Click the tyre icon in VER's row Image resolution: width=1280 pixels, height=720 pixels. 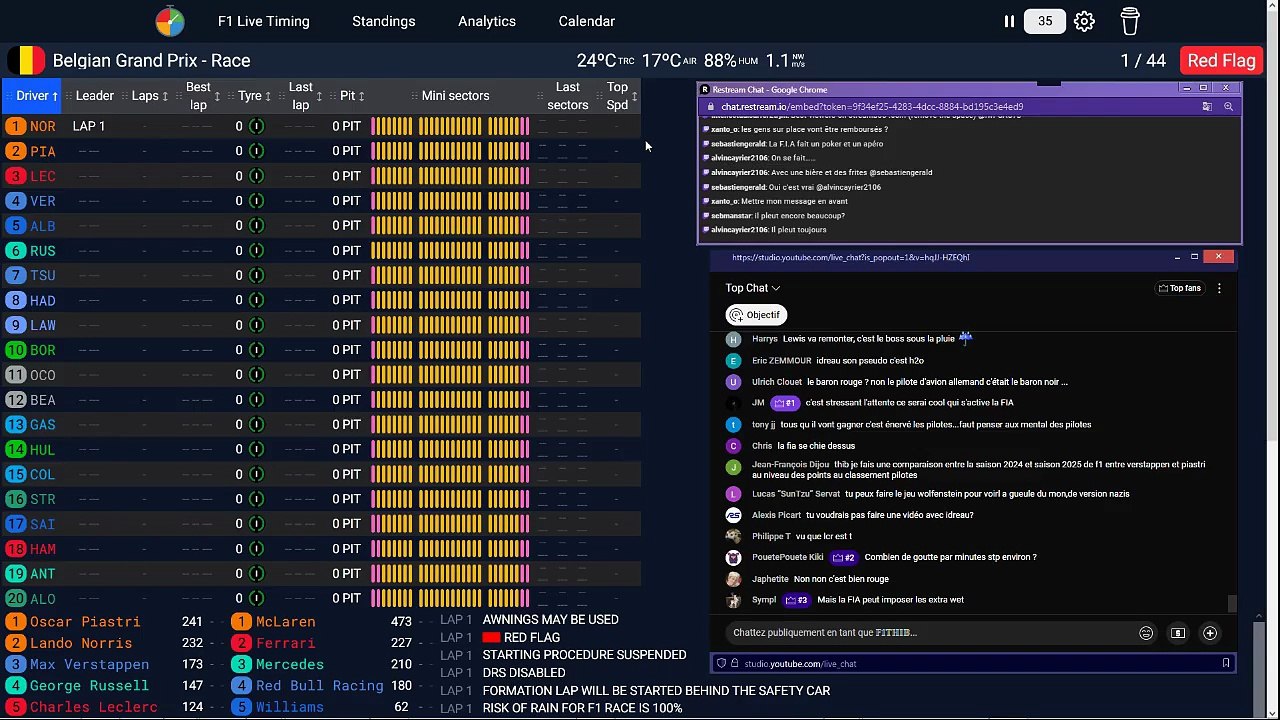256,201
